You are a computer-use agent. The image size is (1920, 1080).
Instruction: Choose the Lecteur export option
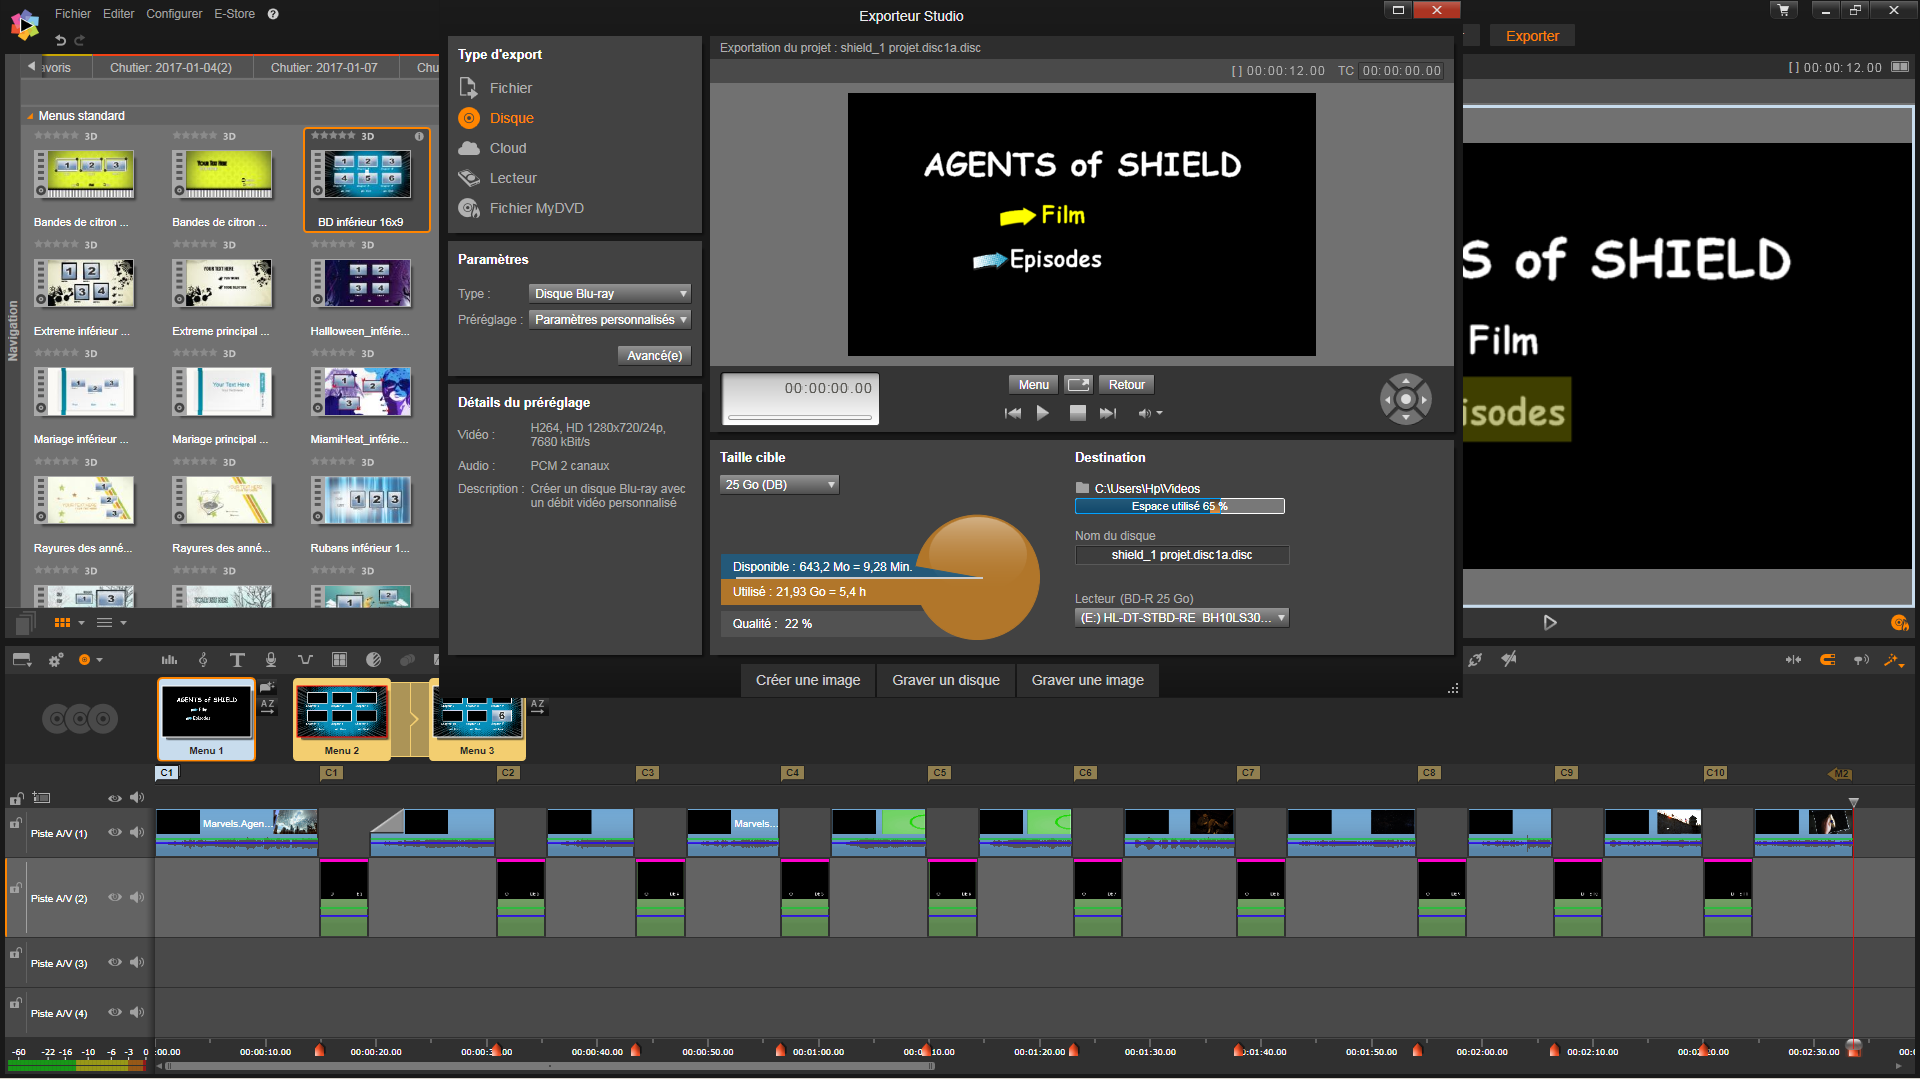(x=497, y=178)
